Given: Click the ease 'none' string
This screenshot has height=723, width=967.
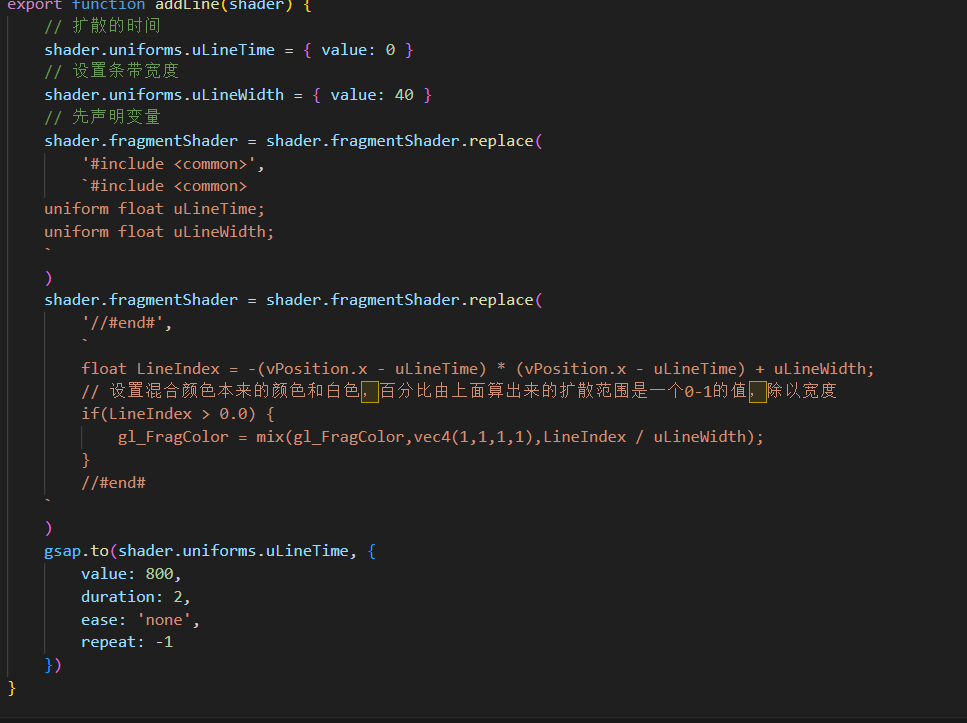Looking at the screenshot, I should tap(164, 620).
